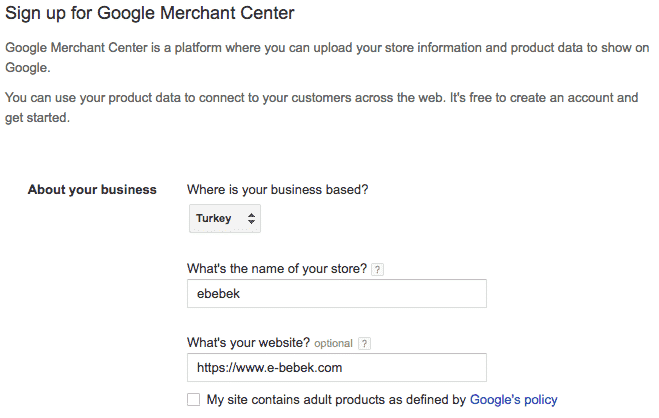Click the 'About your business' section heading
The height and width of the screenshot is (418, 659).
coord(92,189)
